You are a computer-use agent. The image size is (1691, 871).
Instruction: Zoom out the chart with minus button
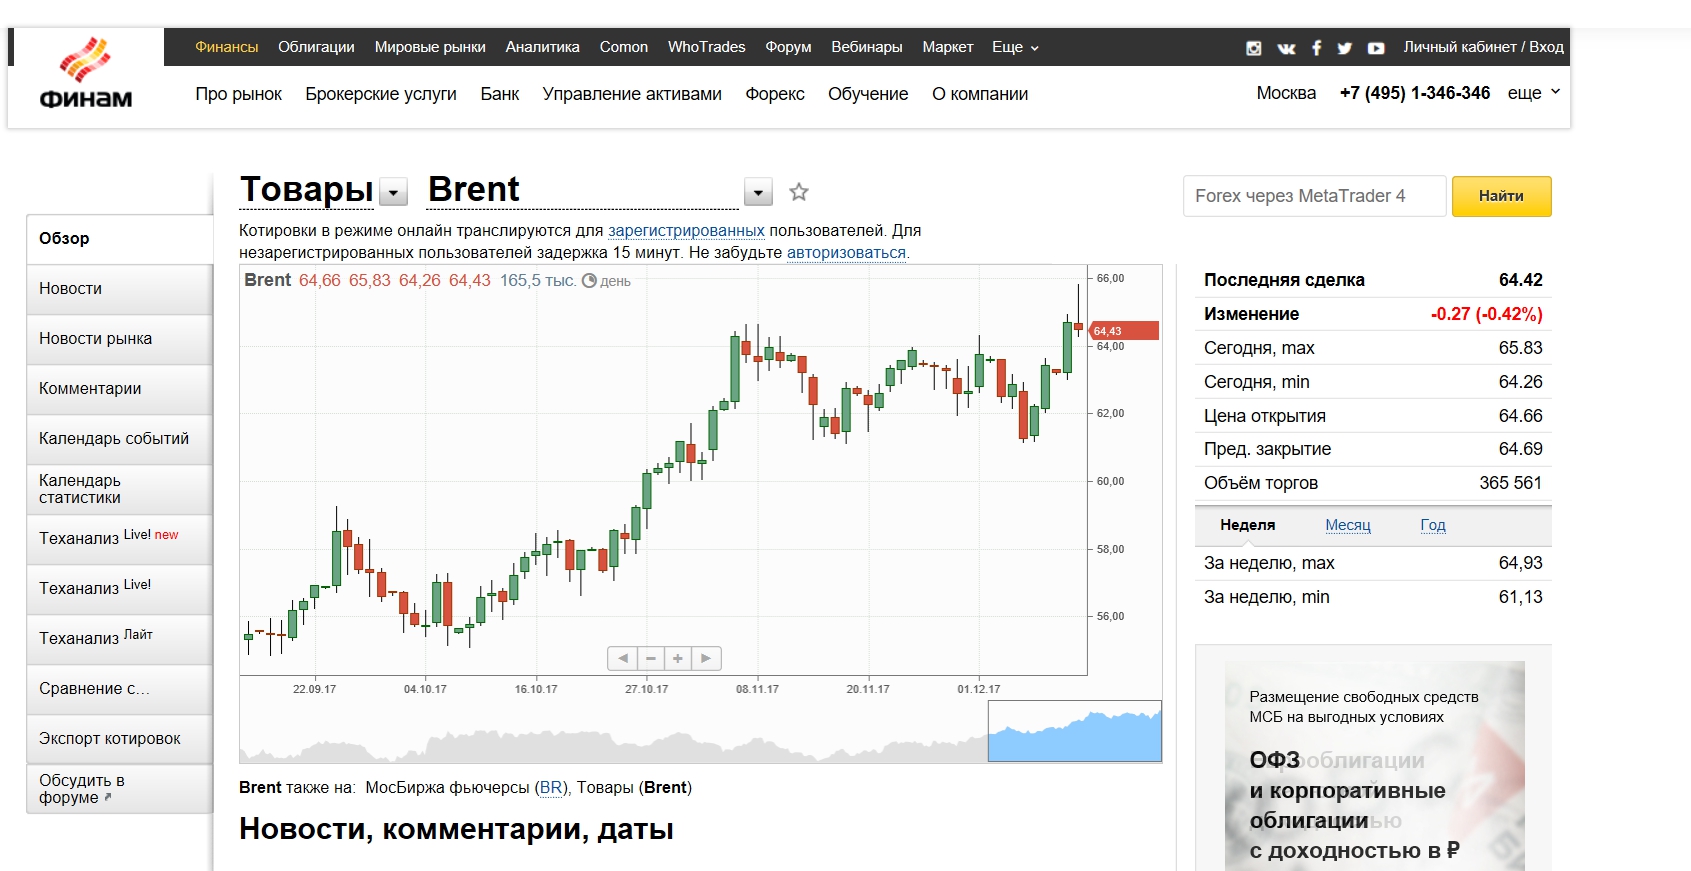click(651, 658)
